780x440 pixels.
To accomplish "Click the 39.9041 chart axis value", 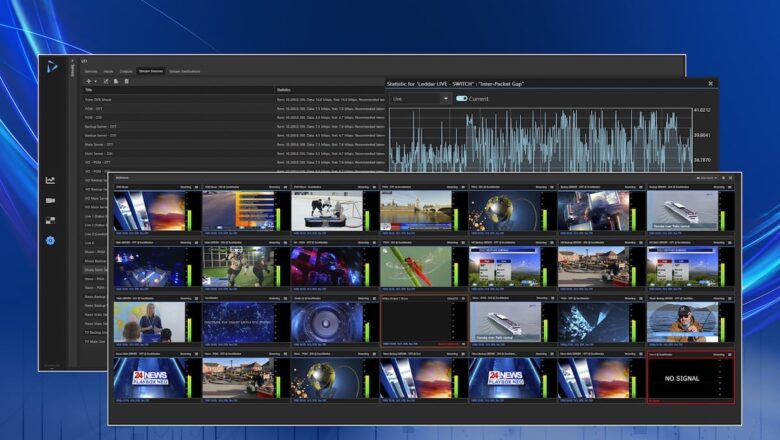I will (702, 135).
